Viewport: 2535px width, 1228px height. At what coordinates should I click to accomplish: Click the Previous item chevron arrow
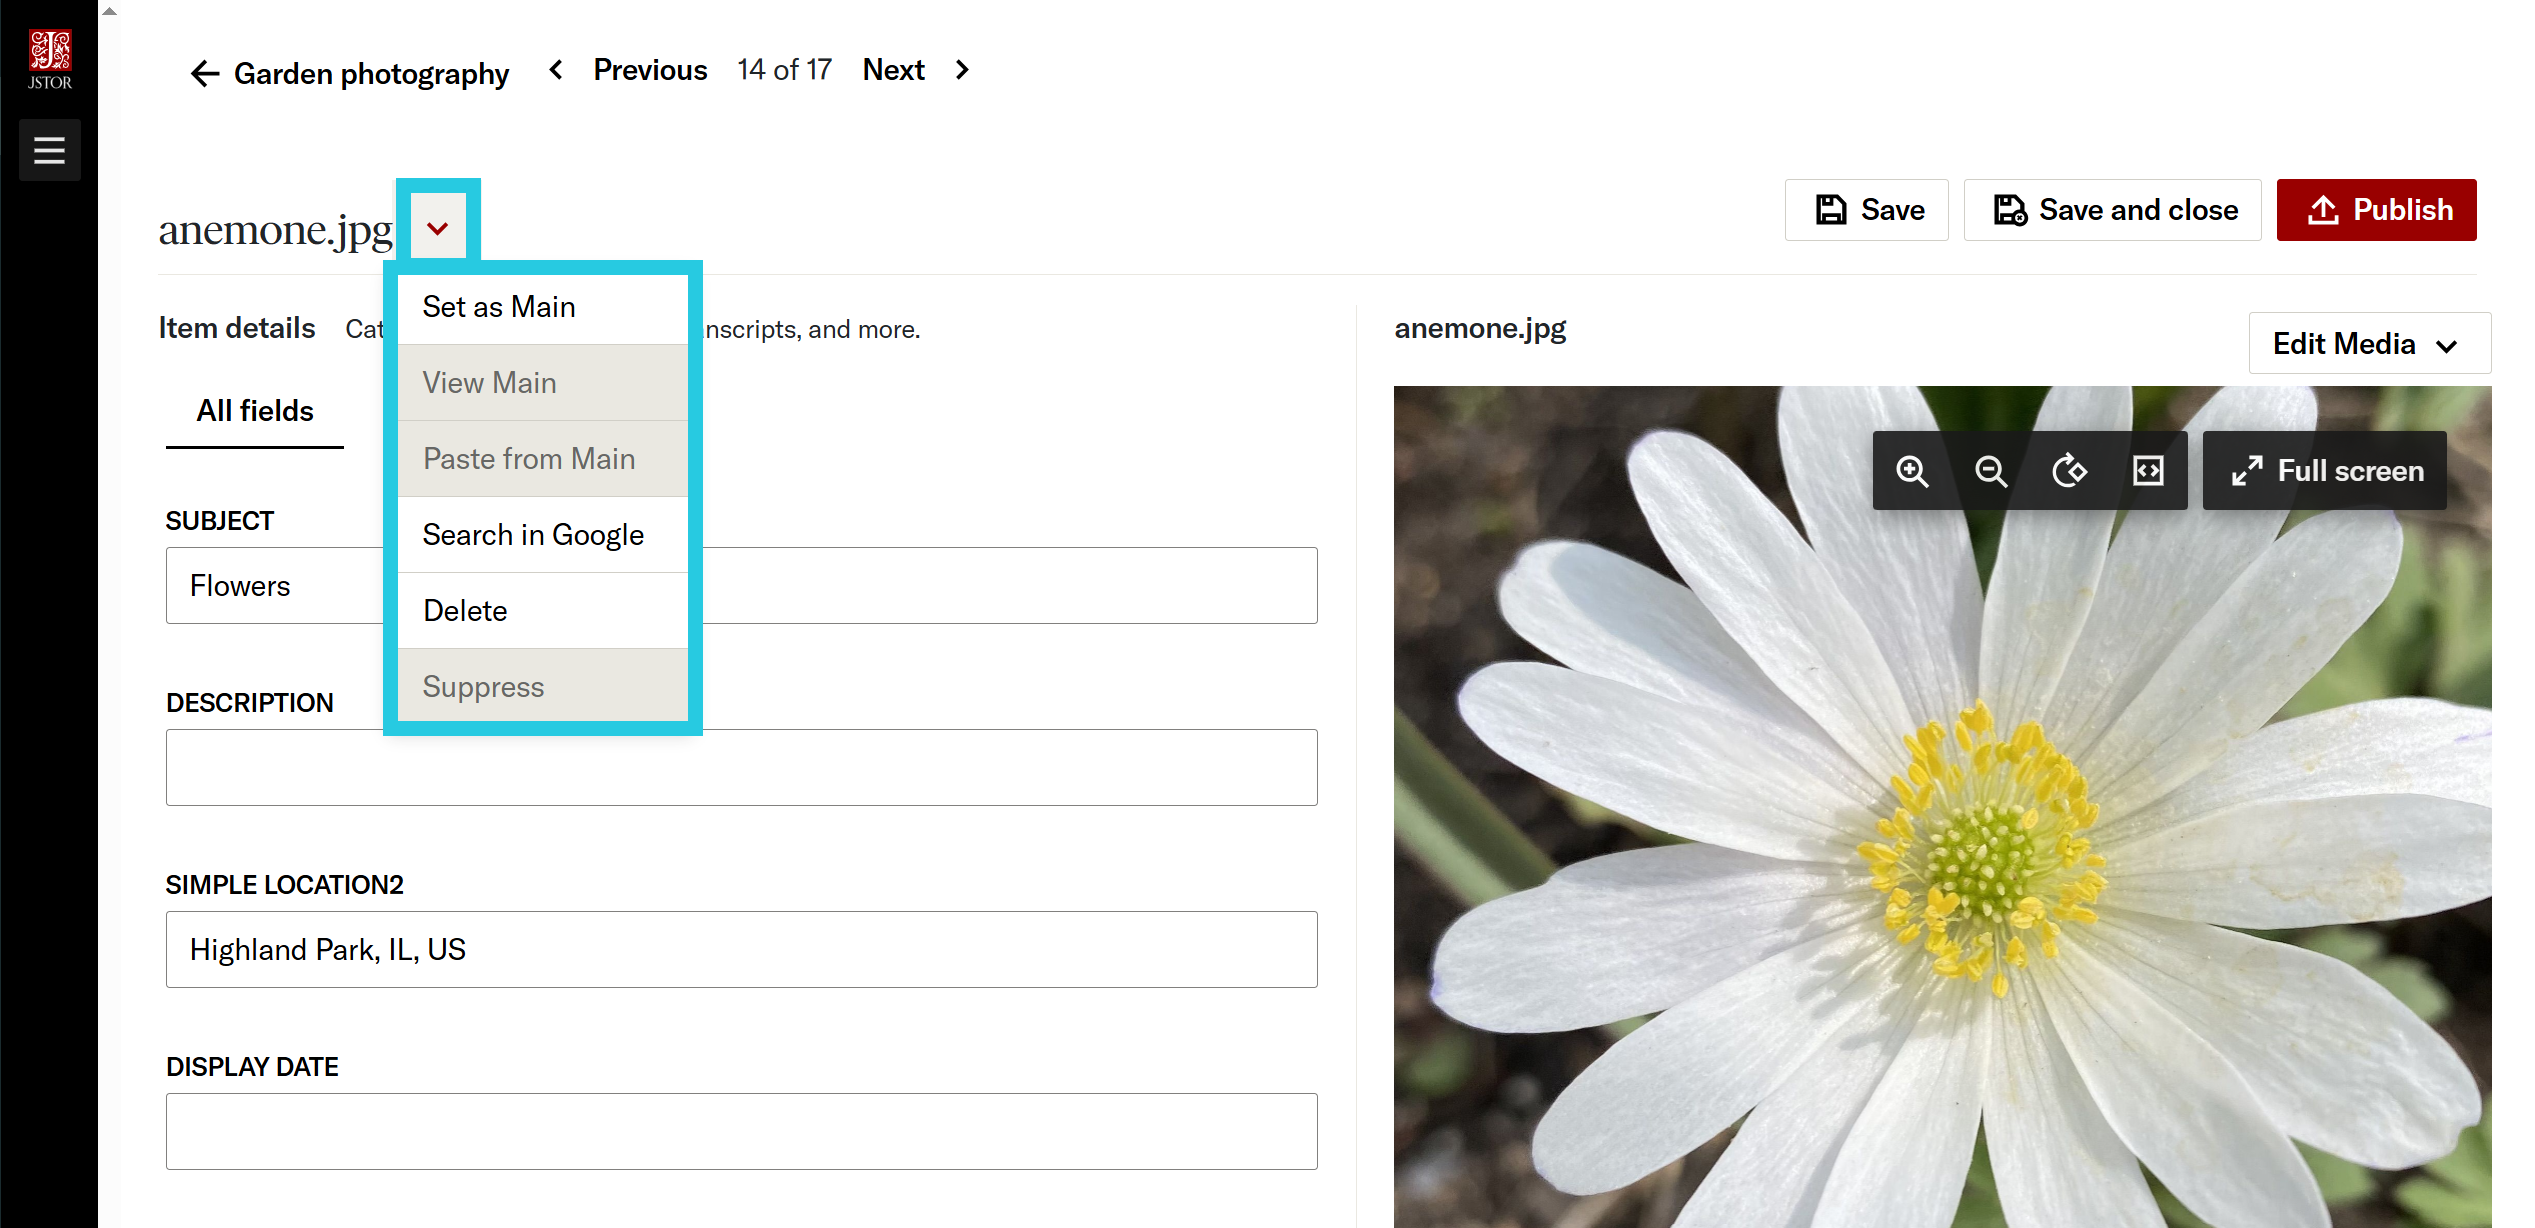point(557,70)
